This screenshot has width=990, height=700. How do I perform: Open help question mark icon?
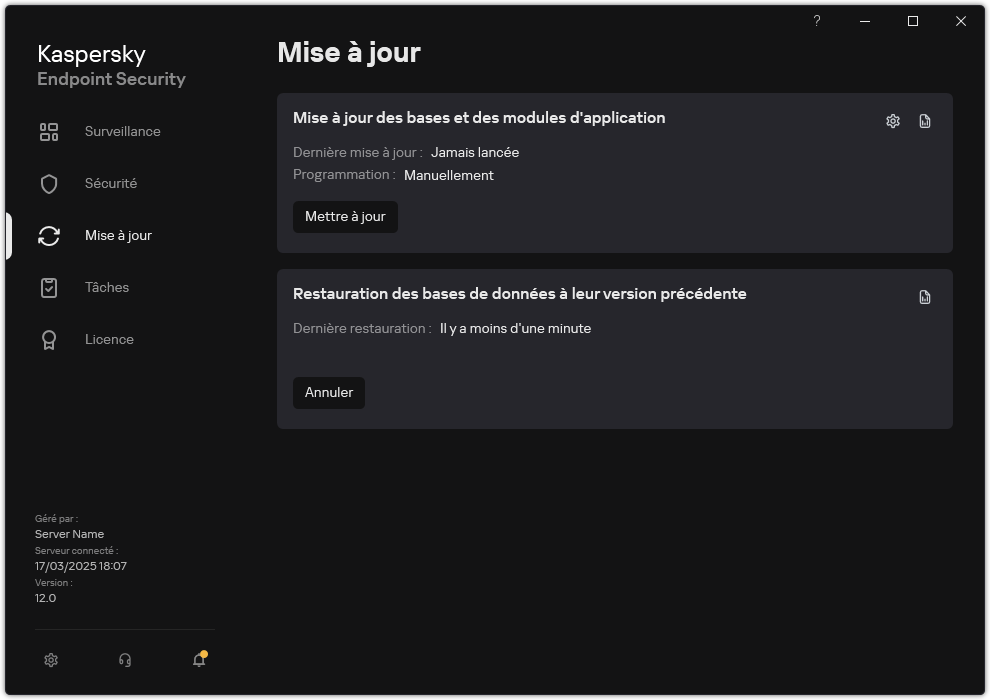coord(816,21)
